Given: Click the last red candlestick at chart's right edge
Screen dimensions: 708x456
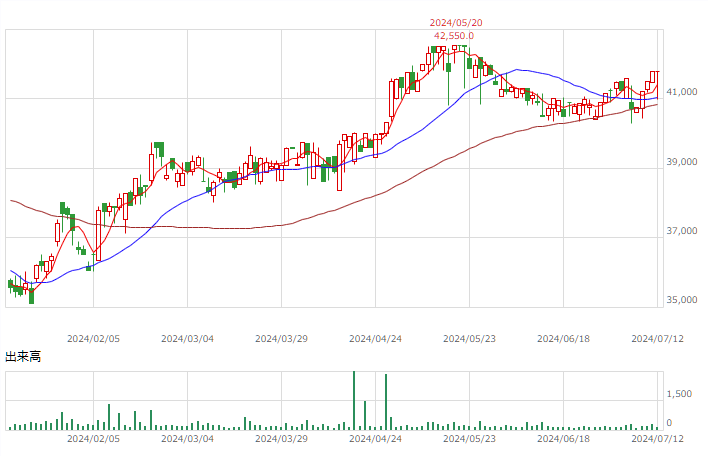Looking at the screenshot, I should pyautogui.click(x=657, y=84).
